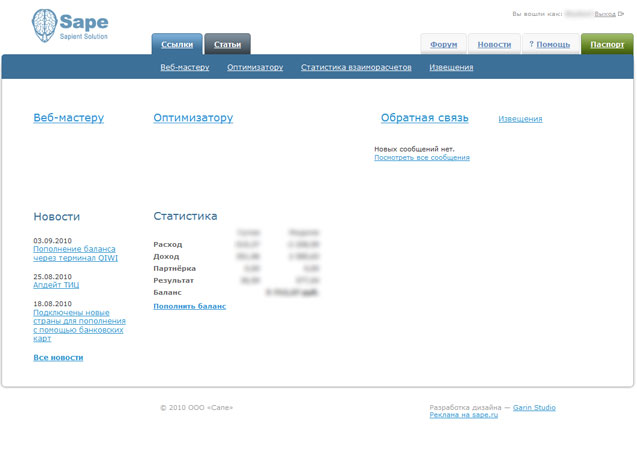Click the date 03.09.2010 in news
Viewport: 637px width, 460px height.
[x=52, y=241]
